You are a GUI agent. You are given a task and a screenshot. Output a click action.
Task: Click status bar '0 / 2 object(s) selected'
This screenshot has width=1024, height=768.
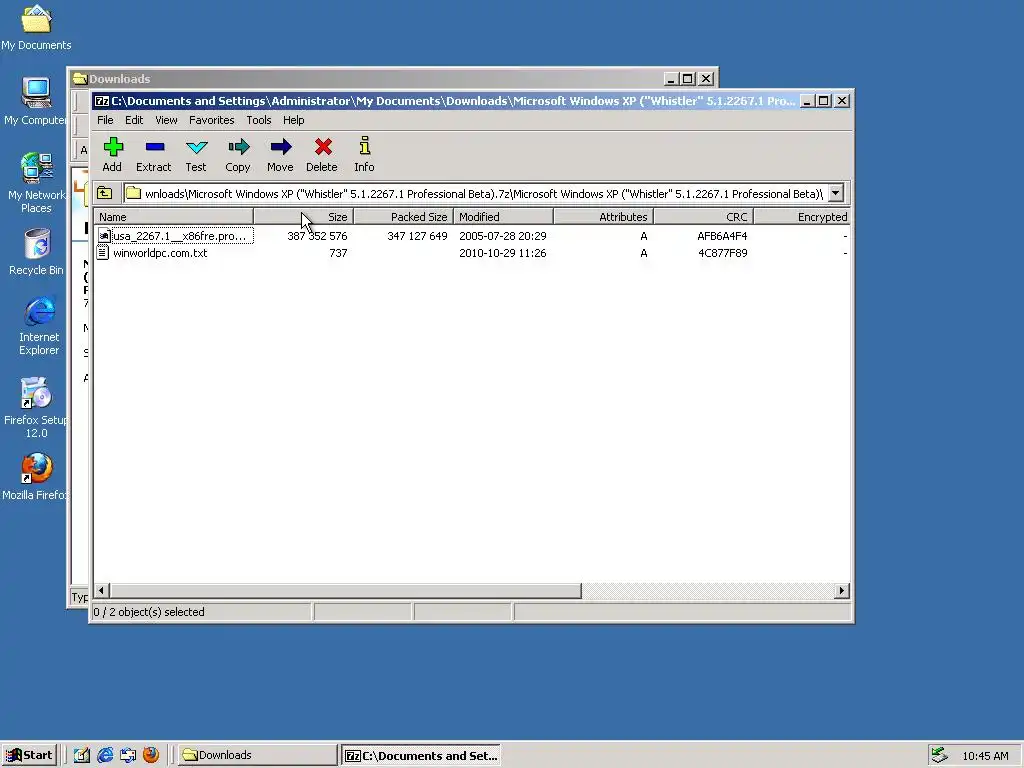coord(149,612)
